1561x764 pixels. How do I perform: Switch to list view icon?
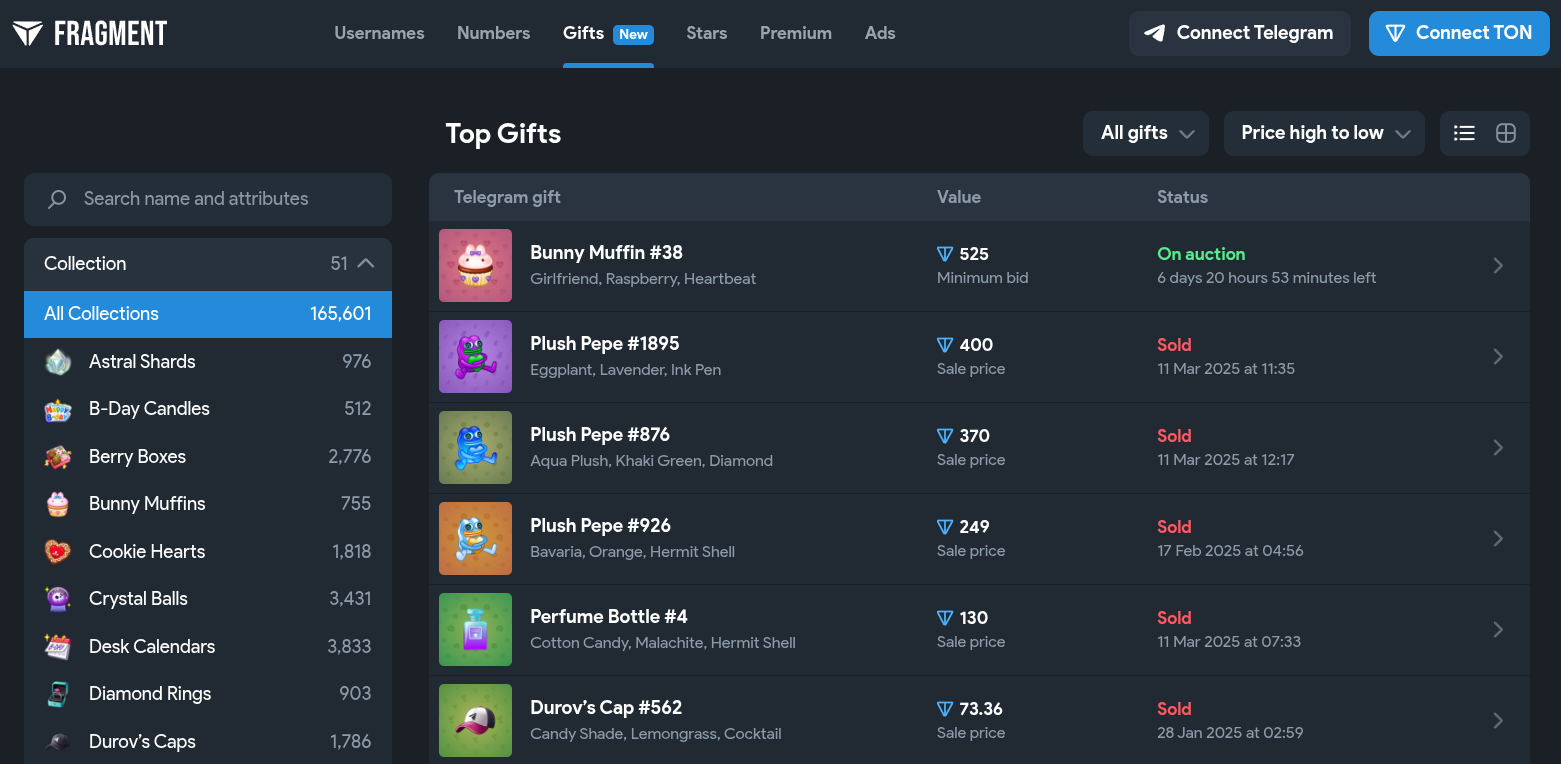(x=1464, y=133)
